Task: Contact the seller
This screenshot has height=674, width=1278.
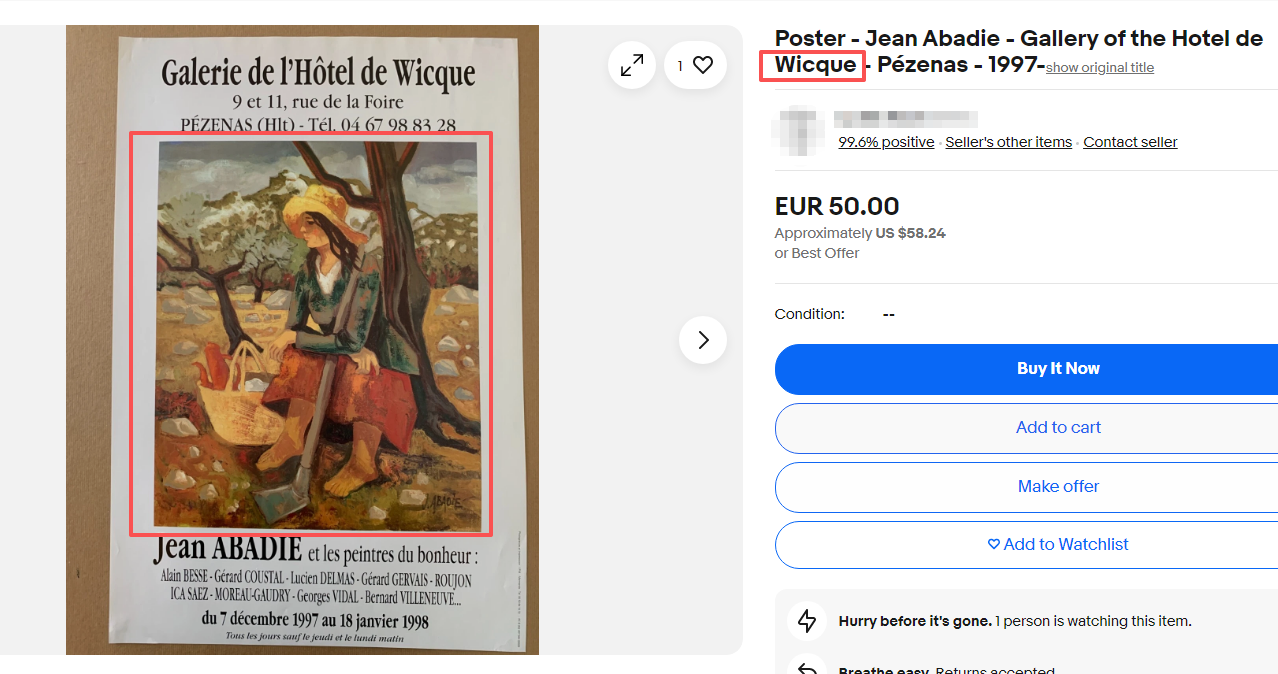Action: pyautogui.click(x=1130, y=142)
